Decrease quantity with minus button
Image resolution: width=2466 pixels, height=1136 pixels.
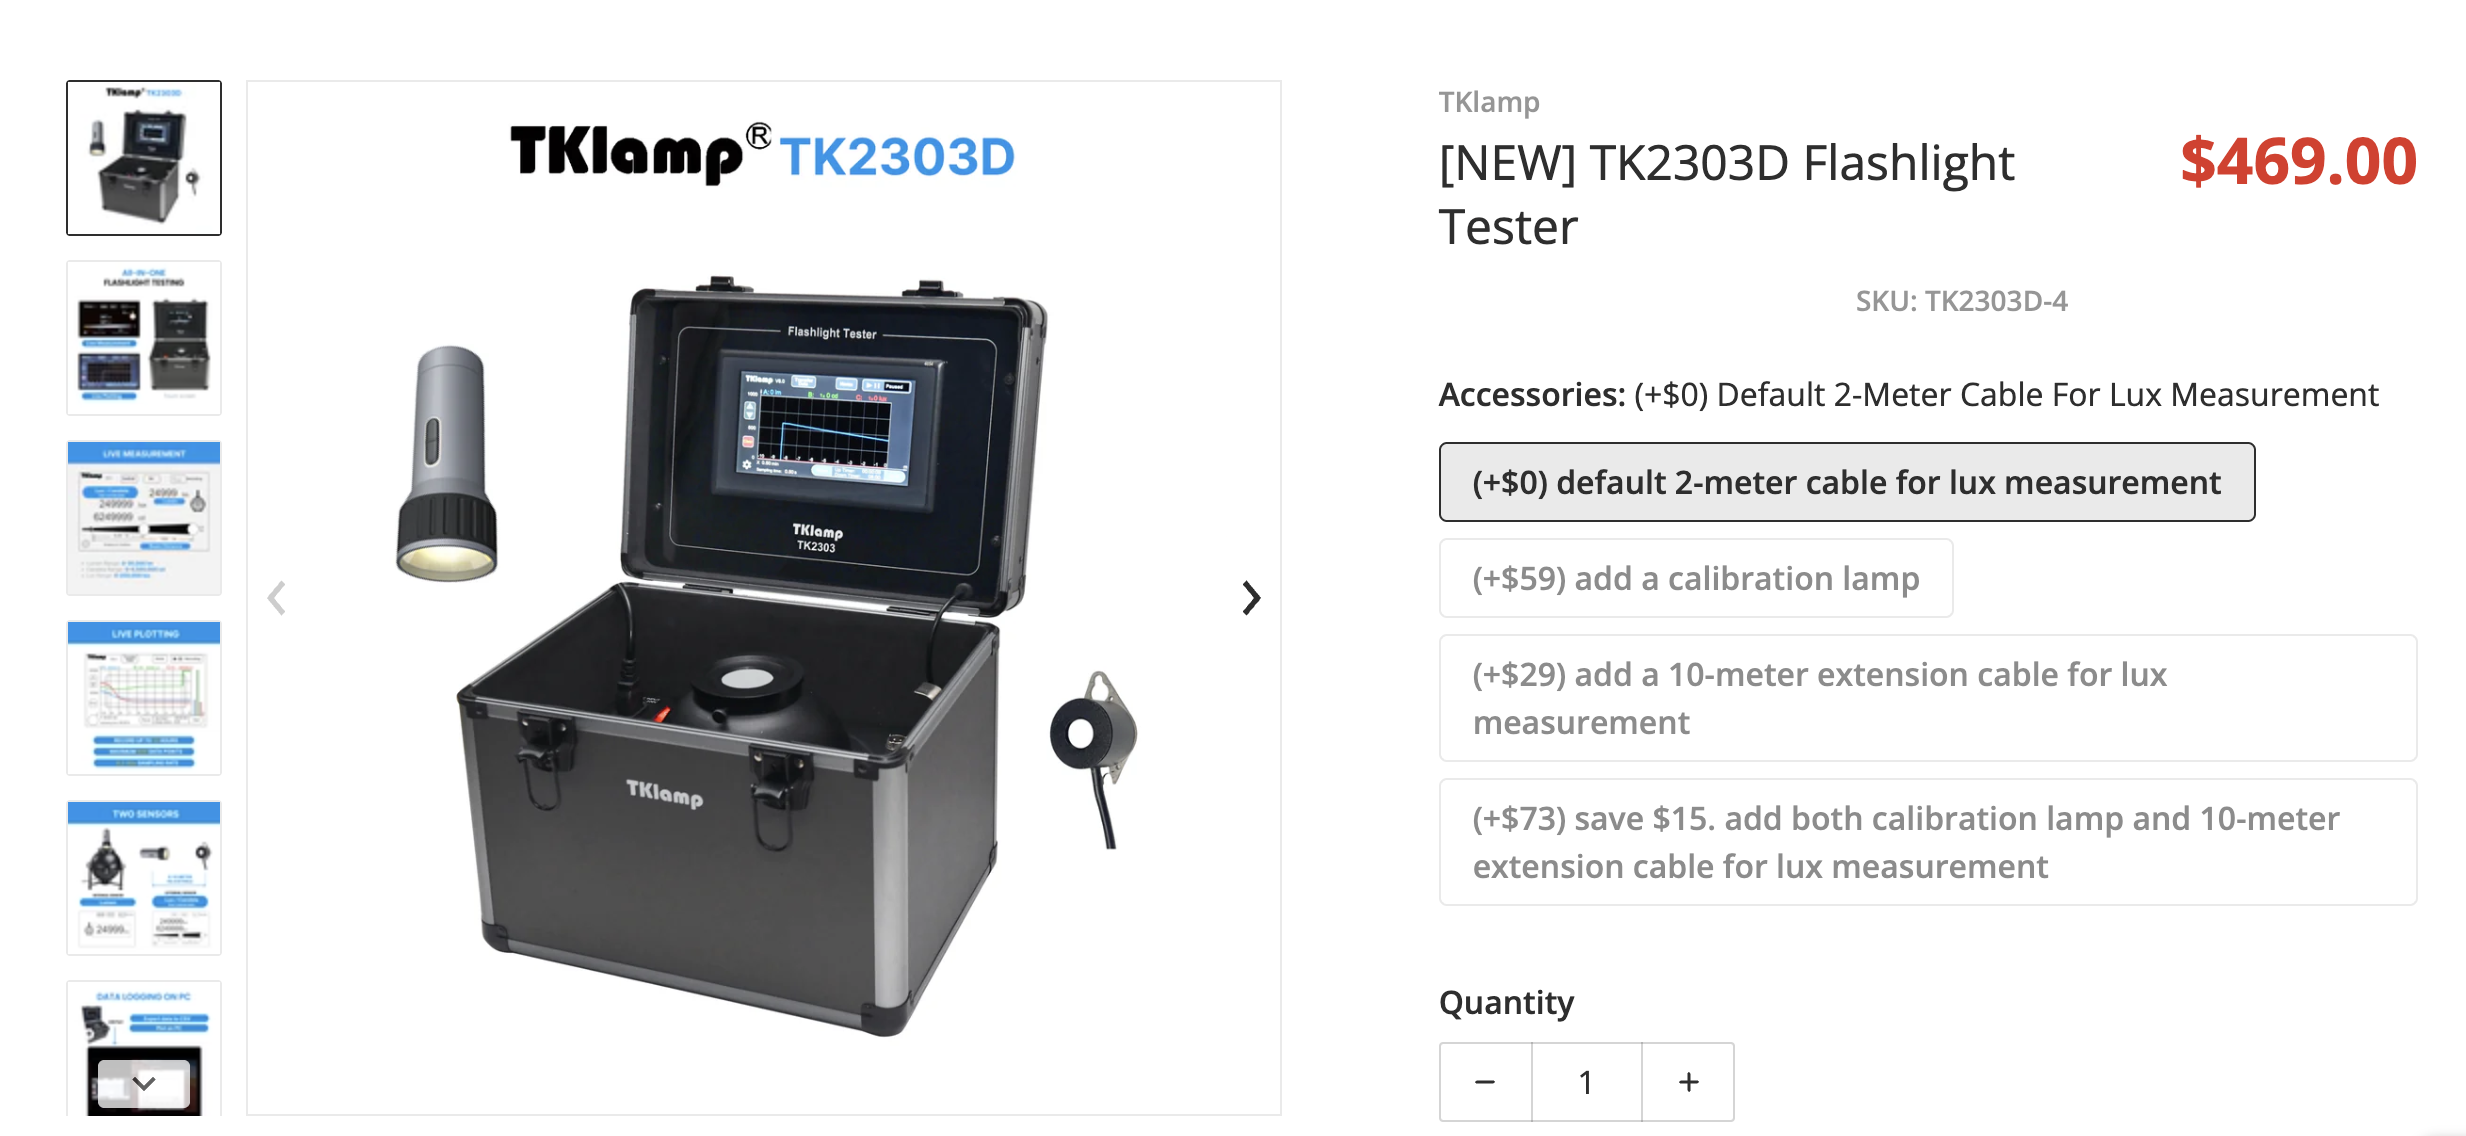(x=1485, y=1082)
